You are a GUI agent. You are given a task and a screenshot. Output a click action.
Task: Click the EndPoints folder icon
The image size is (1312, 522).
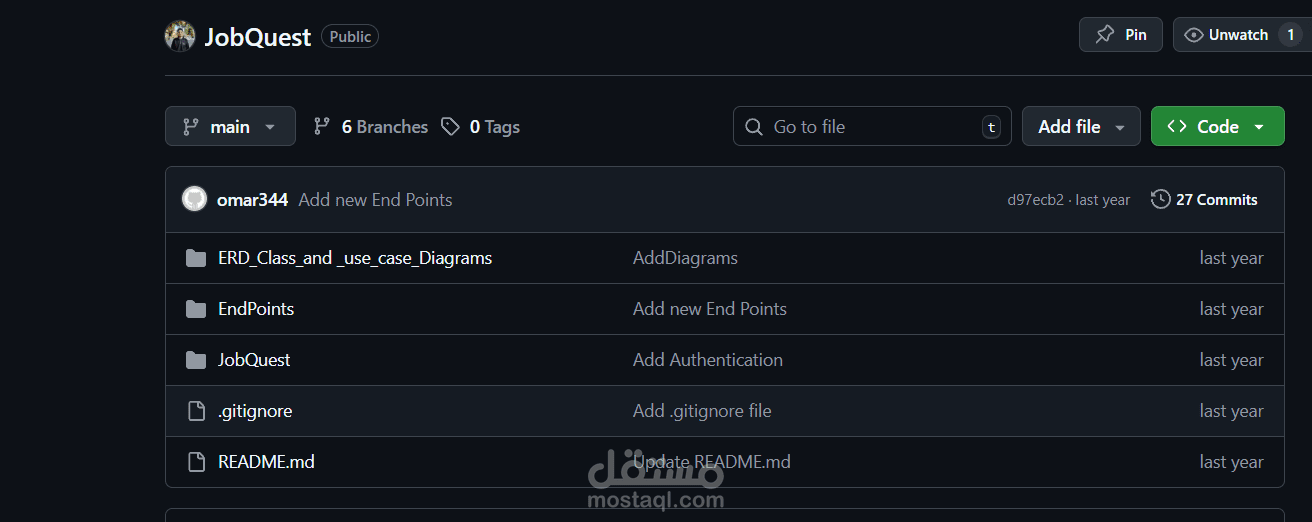tap(196, 309)
